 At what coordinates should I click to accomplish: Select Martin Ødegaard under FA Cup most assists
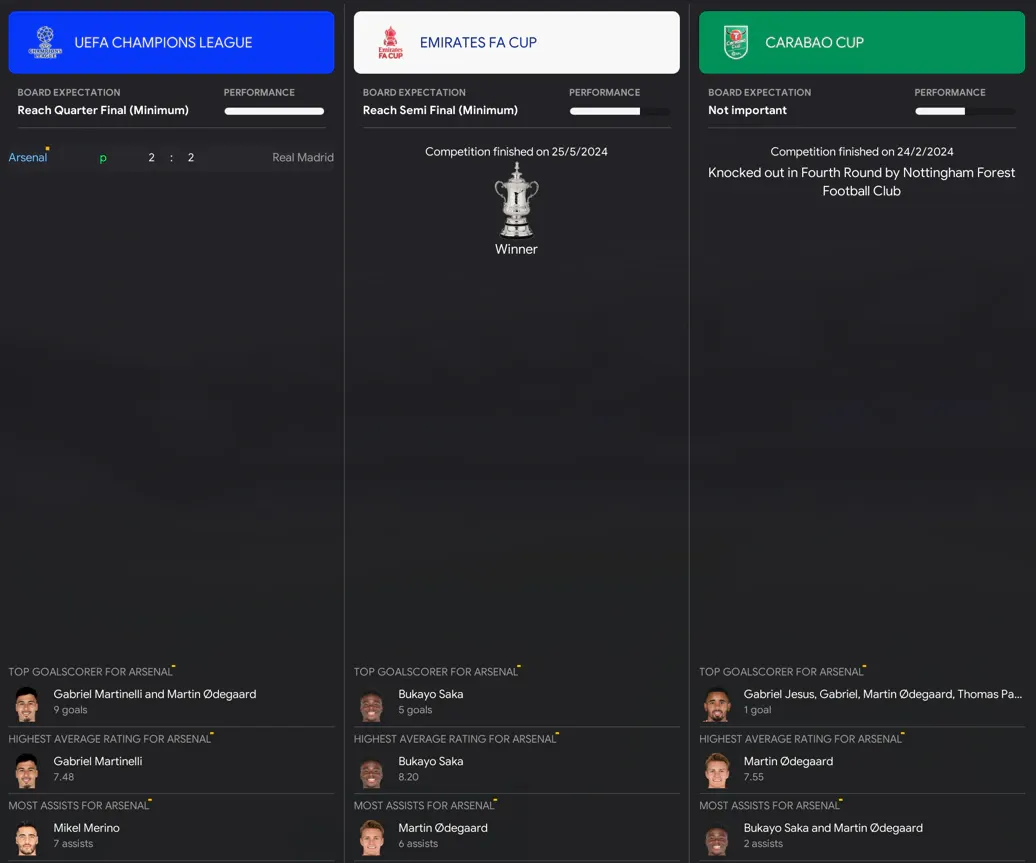click(443, 827)
